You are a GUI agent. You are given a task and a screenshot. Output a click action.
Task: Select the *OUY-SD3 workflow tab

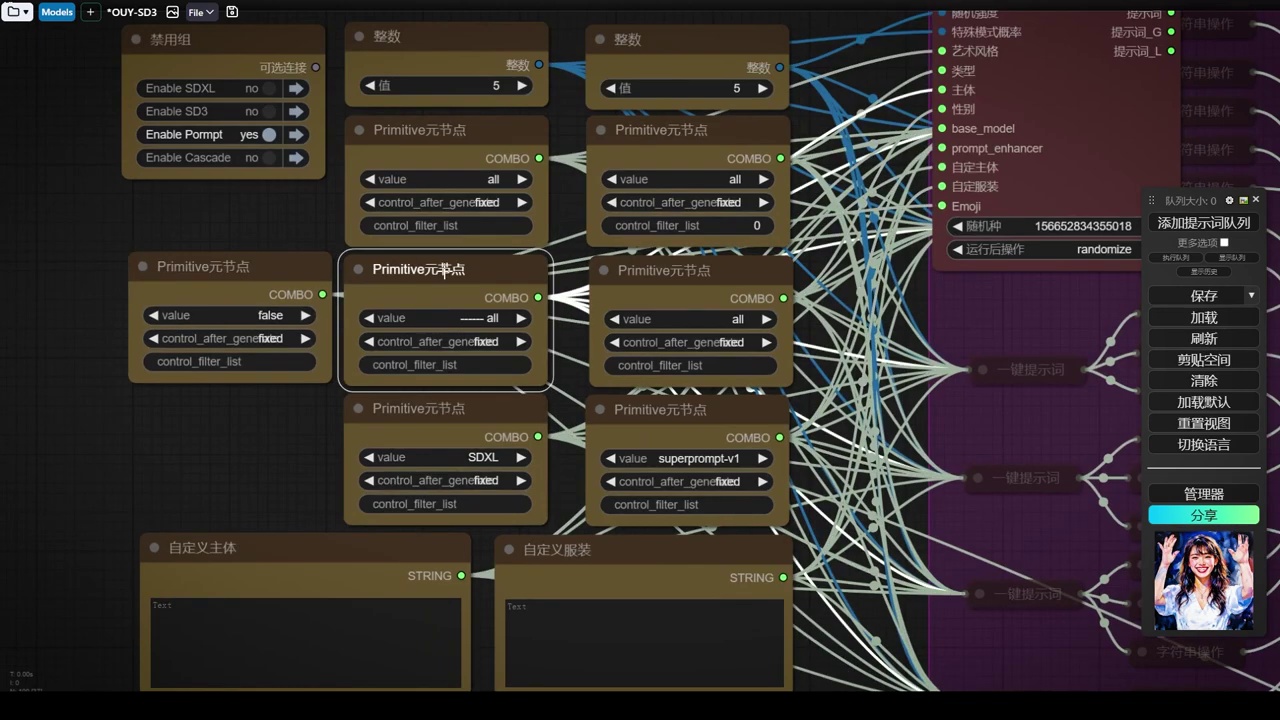click(x=132, y=12)
